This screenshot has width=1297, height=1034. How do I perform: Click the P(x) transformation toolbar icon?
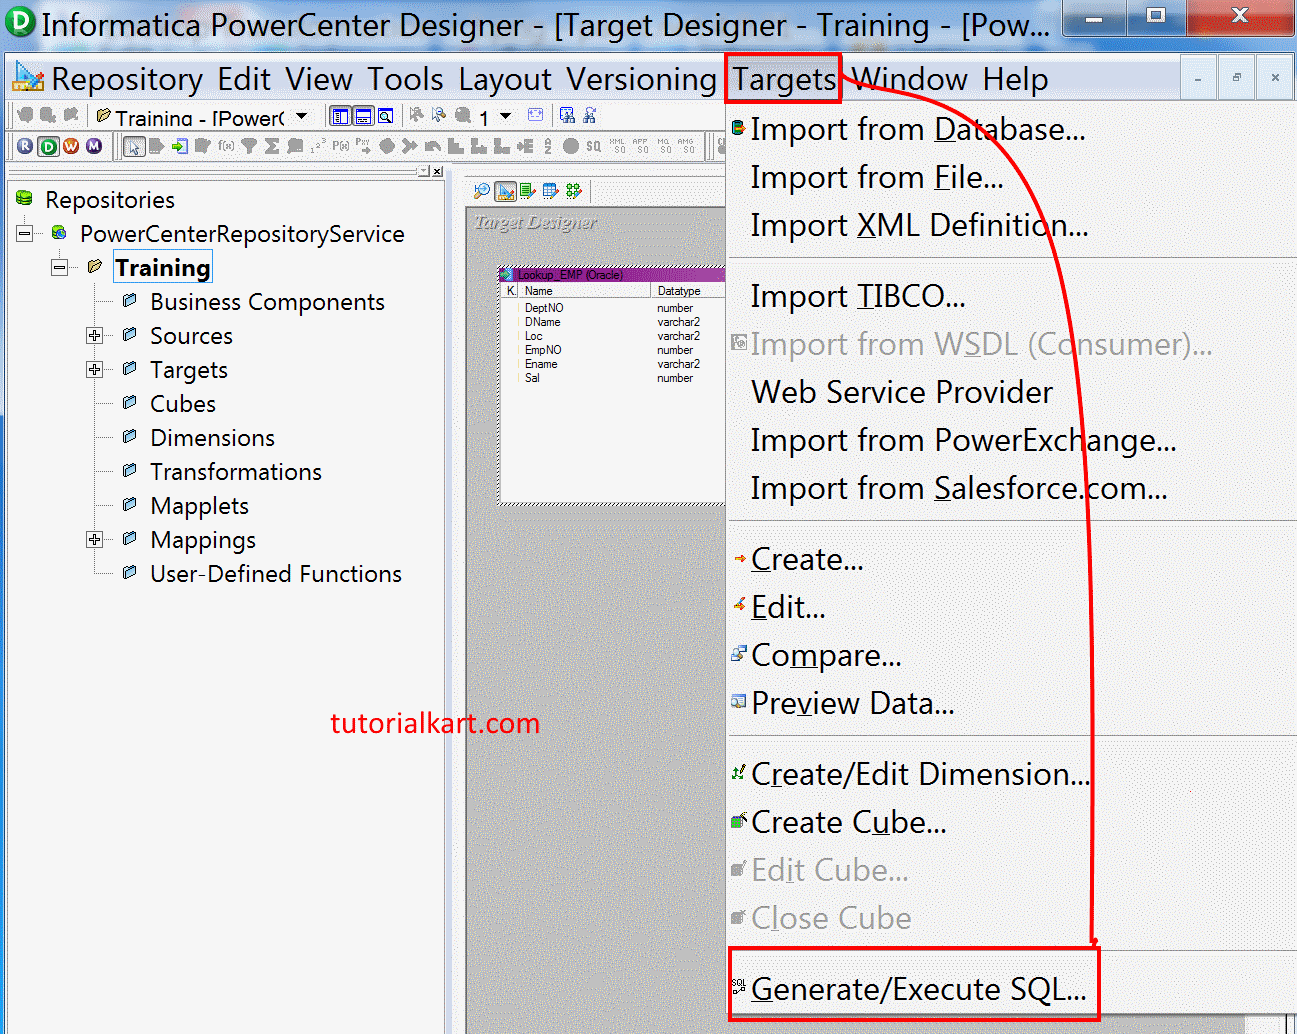click(x=342, y=146)
